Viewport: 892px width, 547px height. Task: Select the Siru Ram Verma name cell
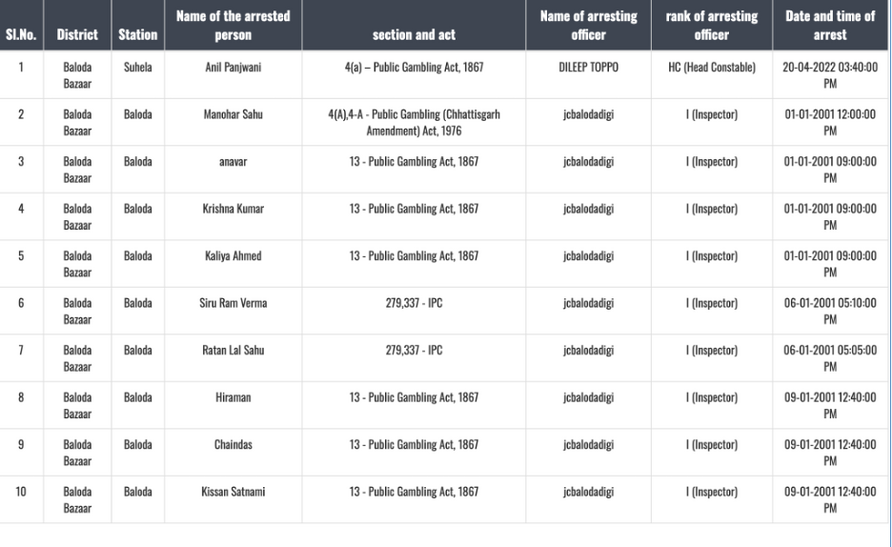coord(233,303)
